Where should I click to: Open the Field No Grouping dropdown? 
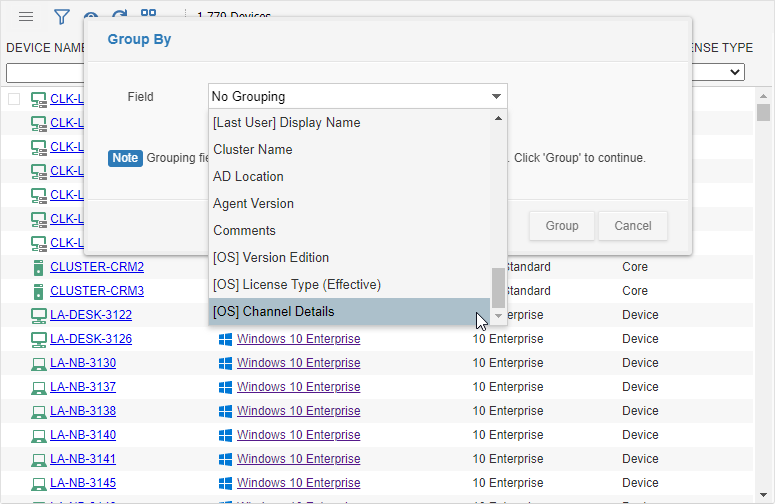pos(357,96)
